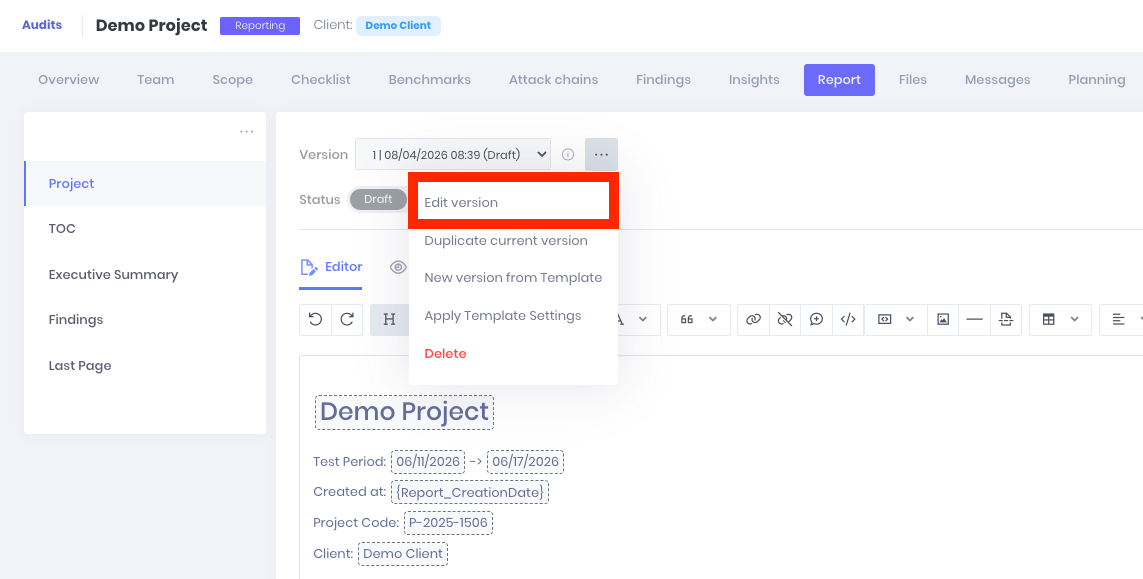Switch to preview using the eye icon
1143x579 pixels.
click(397, 267)
